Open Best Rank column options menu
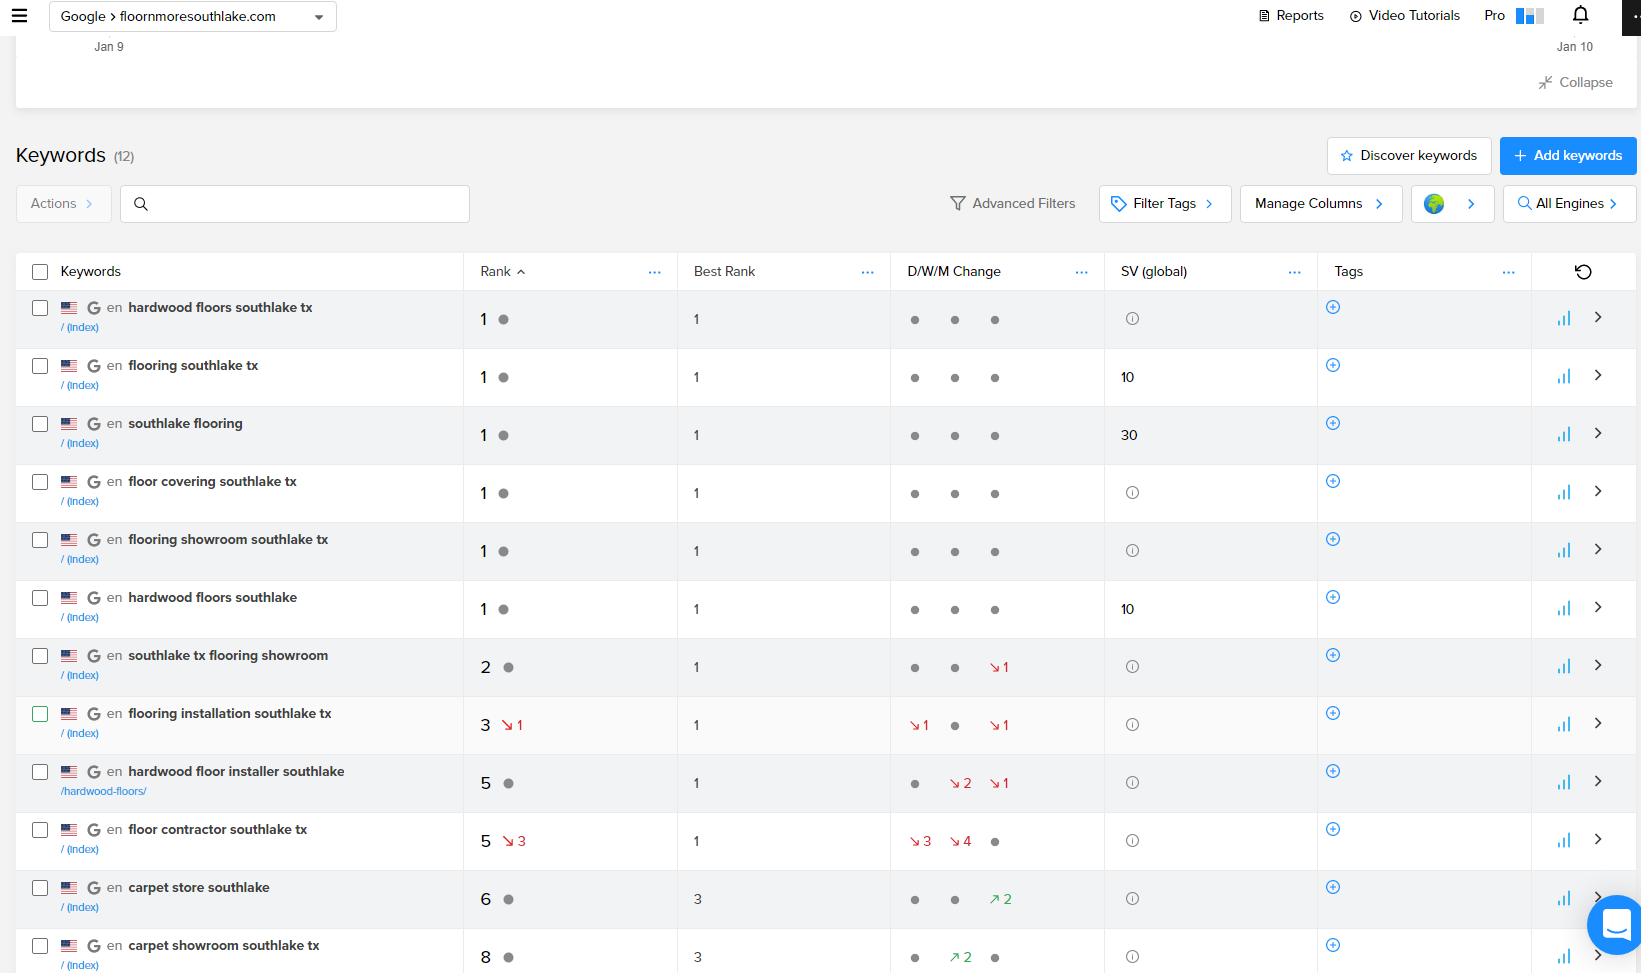This screenshot has width=1641, height=973. 868,272
